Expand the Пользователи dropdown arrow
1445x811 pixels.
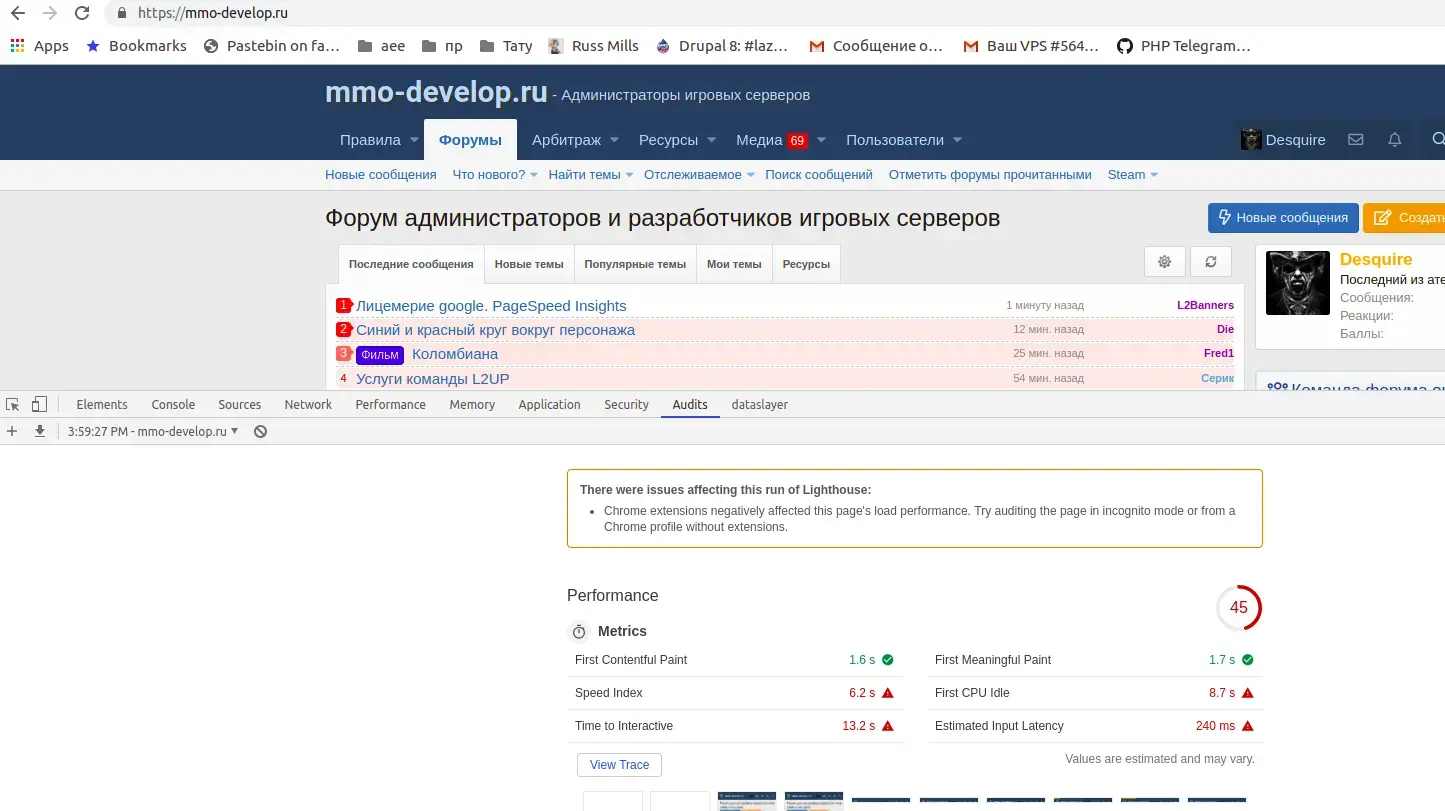tap(957, 140)
